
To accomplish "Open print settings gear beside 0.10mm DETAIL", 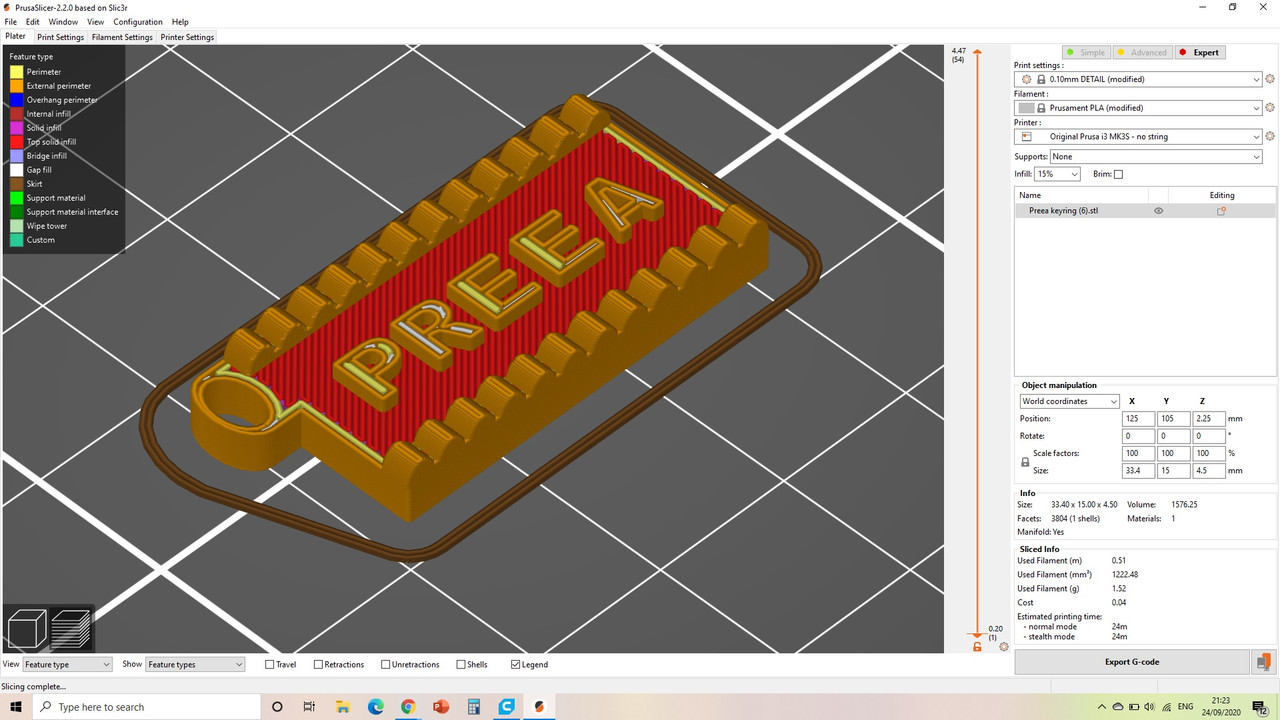I will point(1270,79).
